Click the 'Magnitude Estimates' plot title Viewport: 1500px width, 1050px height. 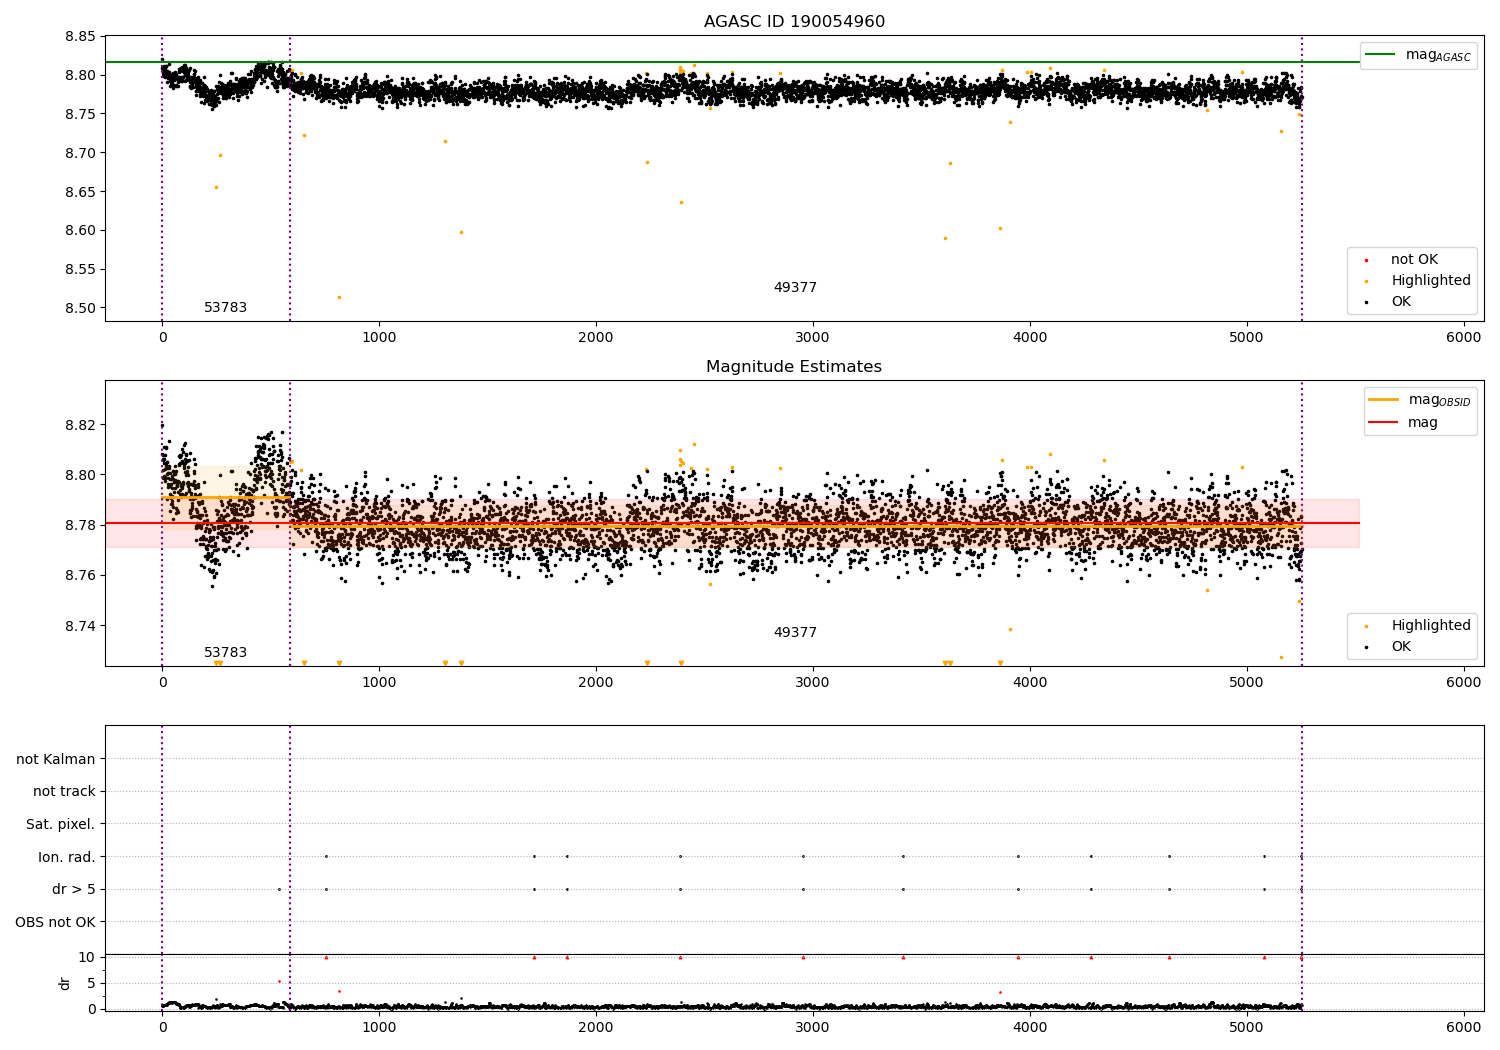[794, 367]
